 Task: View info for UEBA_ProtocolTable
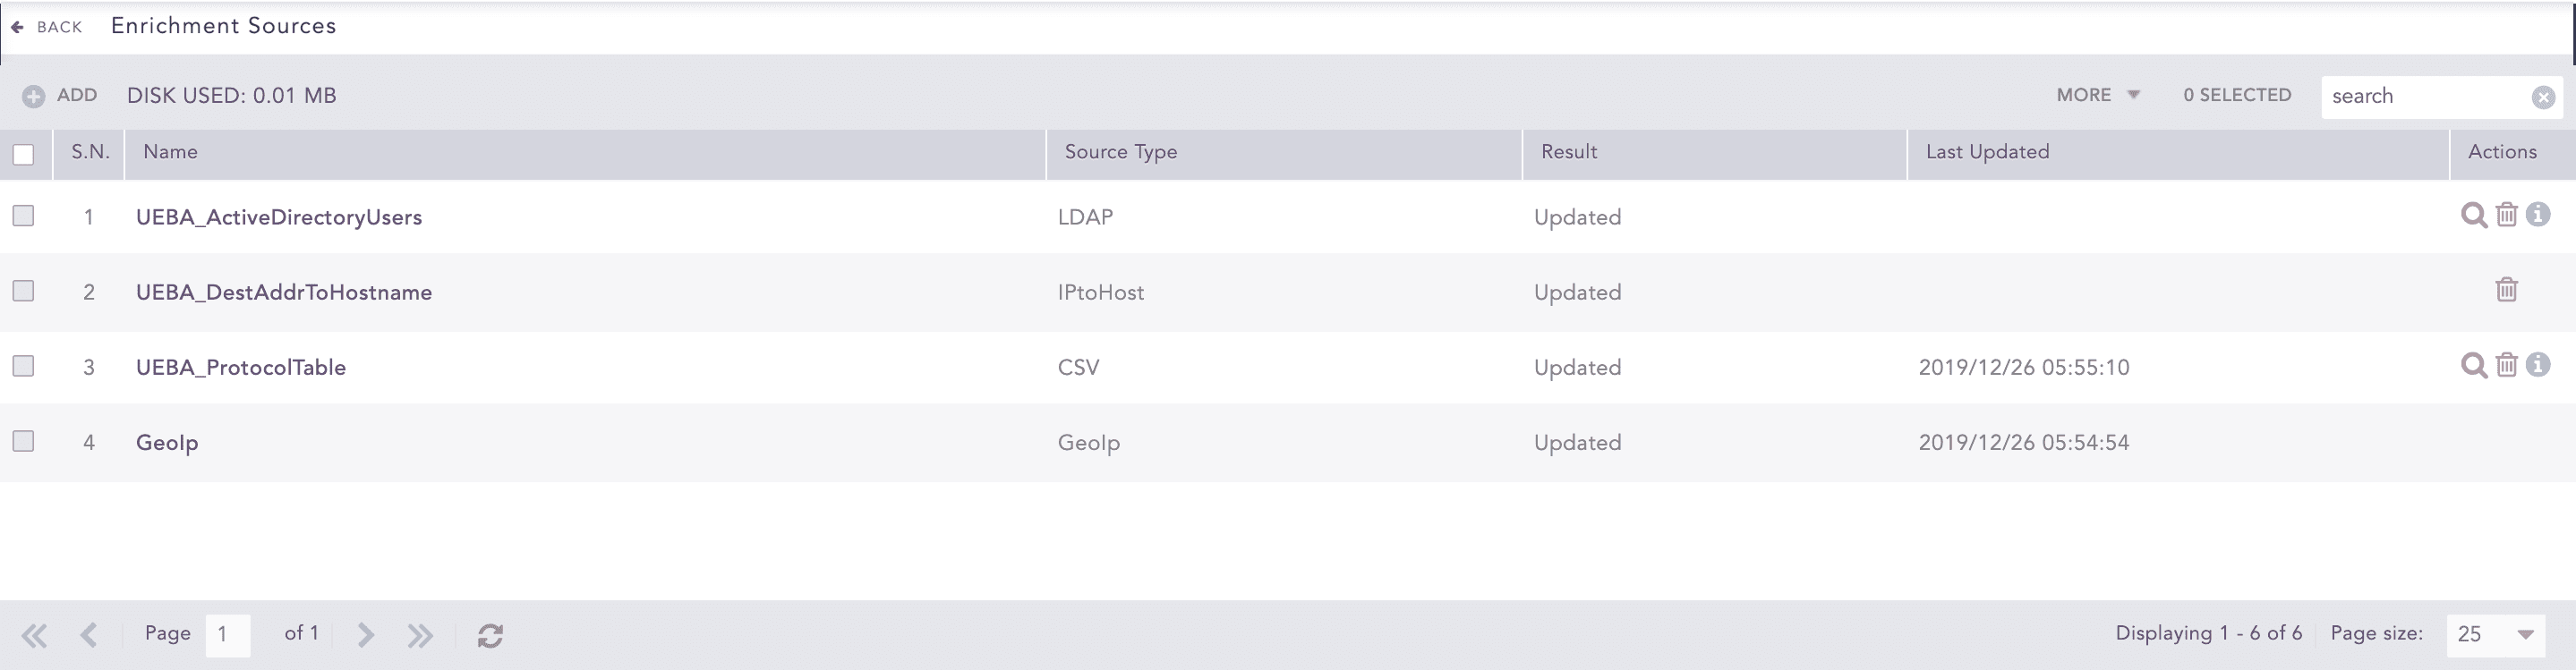tap(2541, 365)
